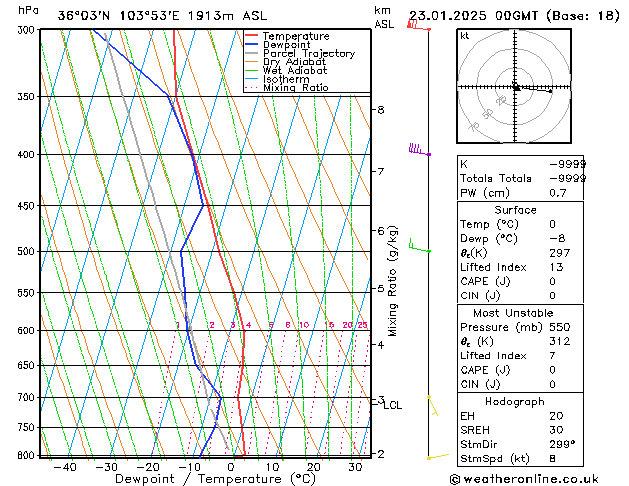
Task: Click the '8' km altitude label
Action: point(381,109)
